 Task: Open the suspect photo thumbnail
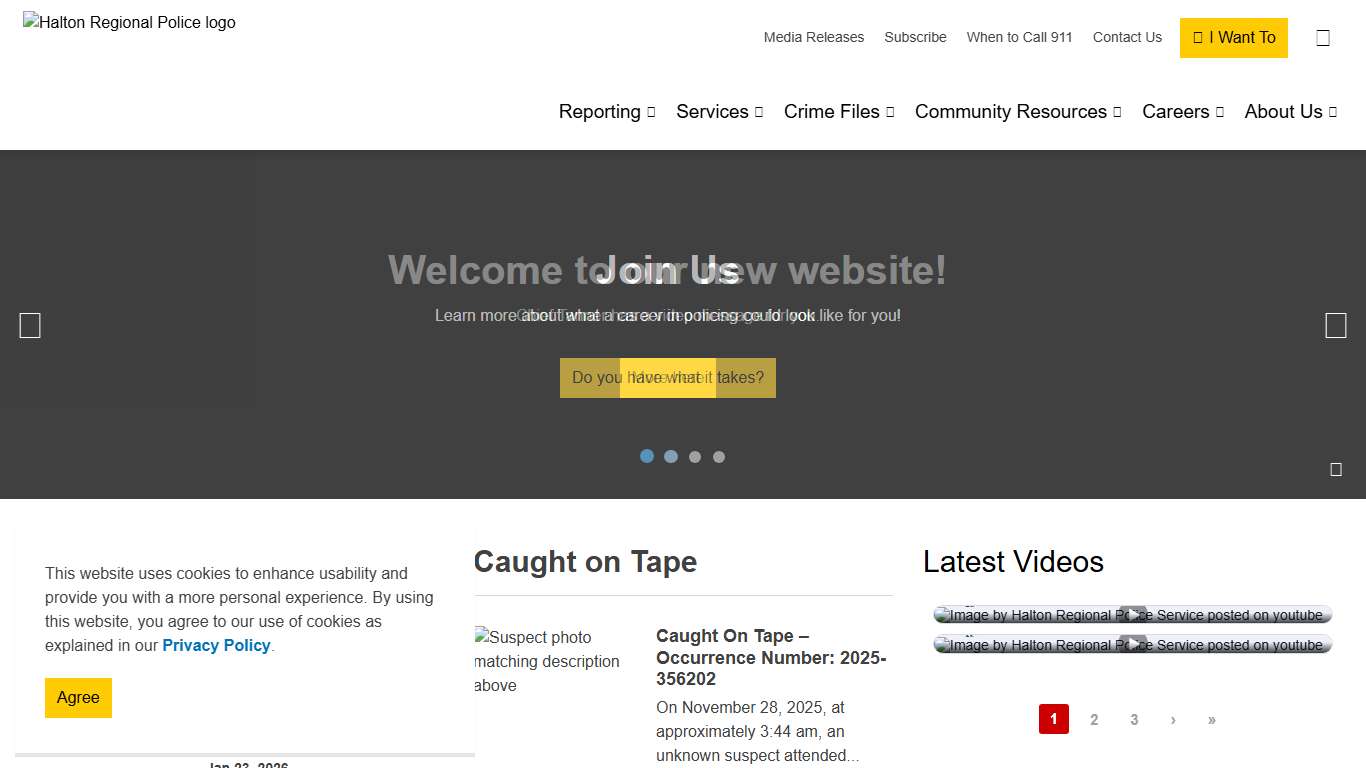click(x=548, y=661)
